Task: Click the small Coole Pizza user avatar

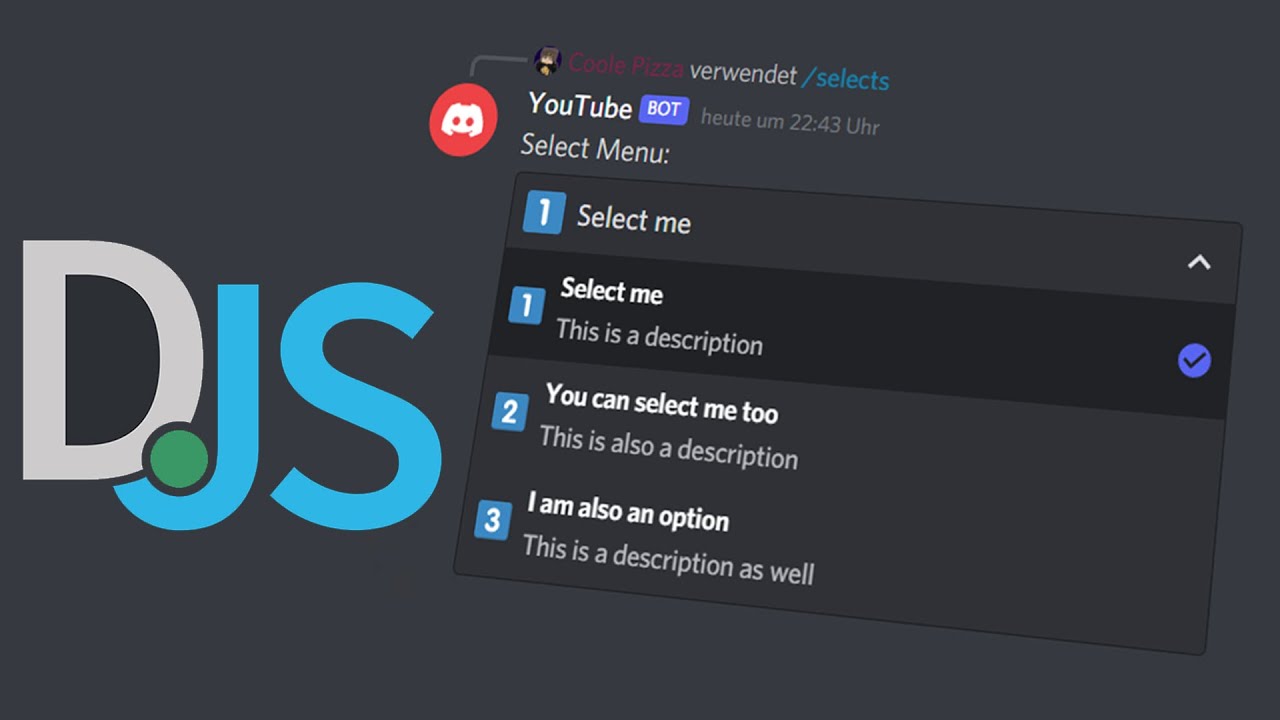Action: point(547,62)
